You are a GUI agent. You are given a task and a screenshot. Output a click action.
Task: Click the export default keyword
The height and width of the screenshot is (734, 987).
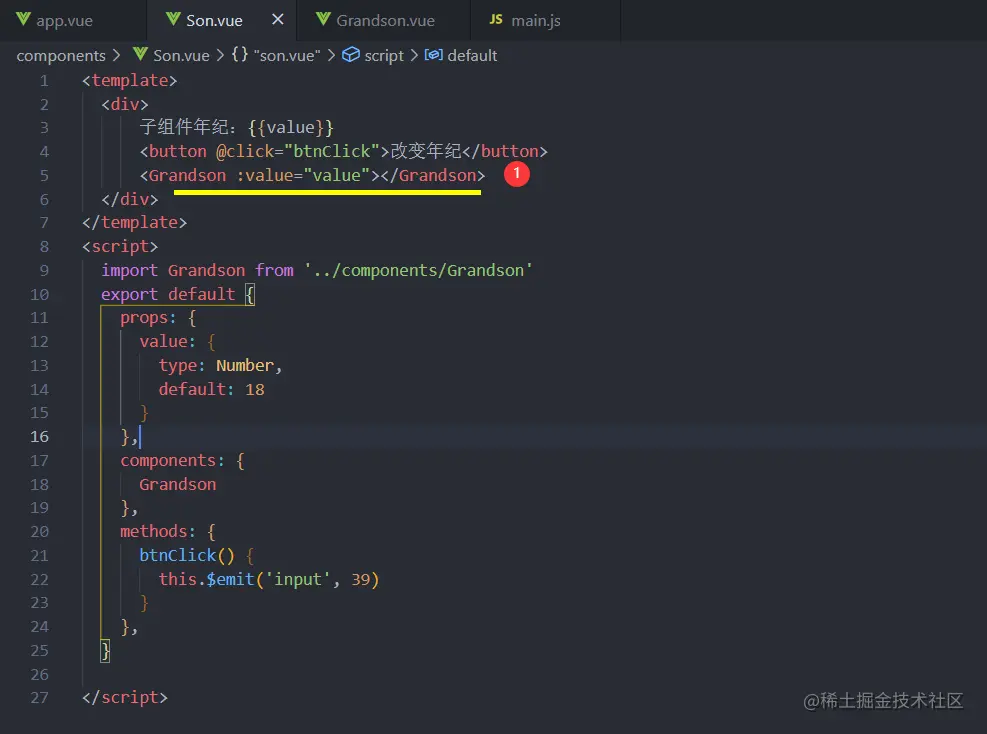[167, 294]
